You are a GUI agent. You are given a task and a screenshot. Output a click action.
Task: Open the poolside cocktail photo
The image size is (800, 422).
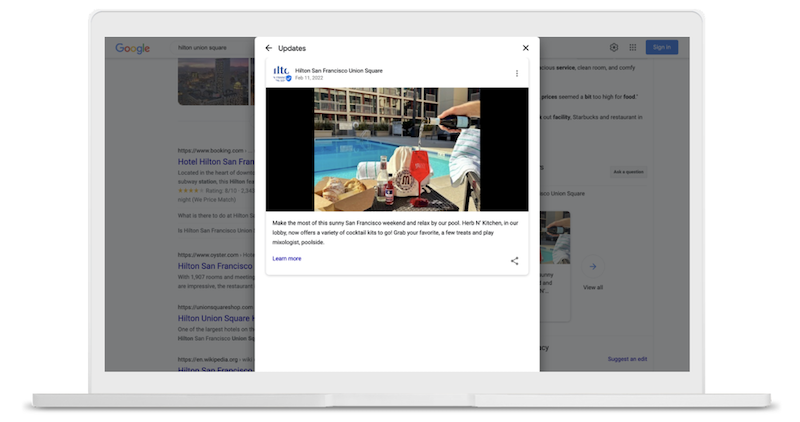(x=397, y=150)
